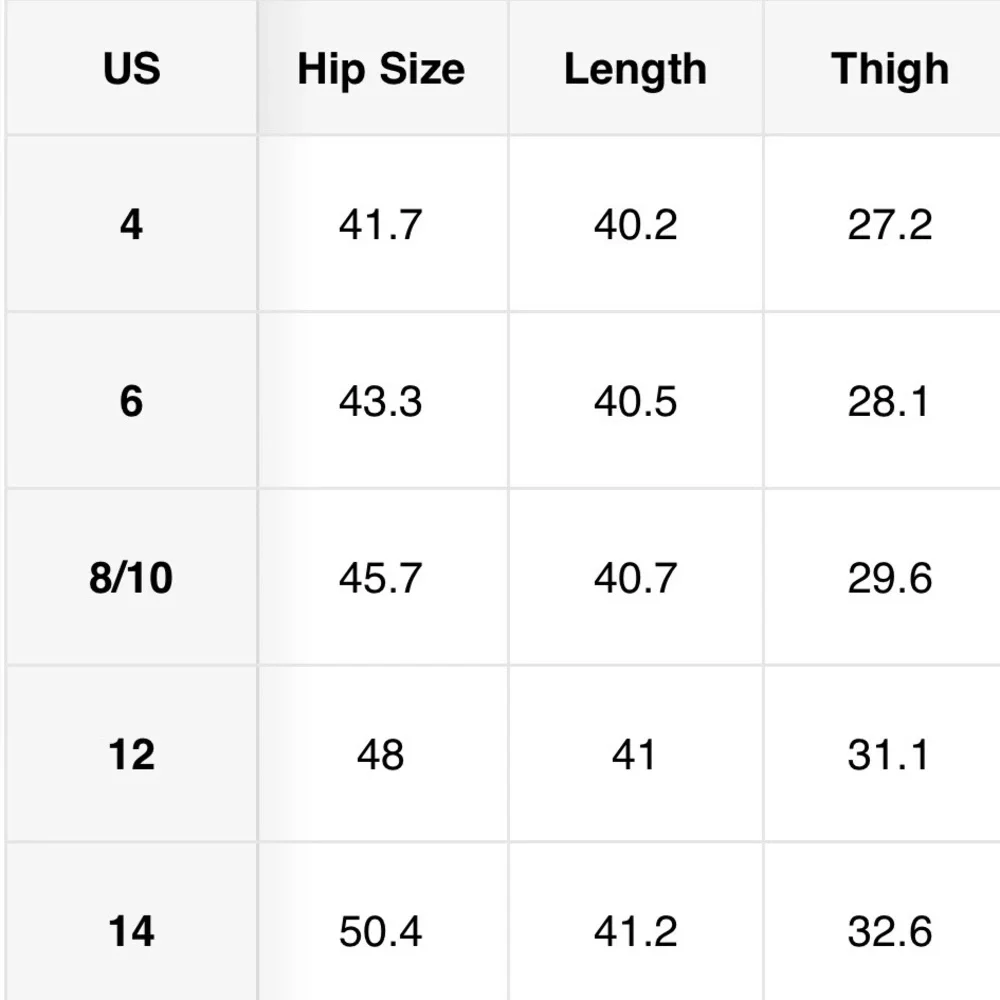Select the Hip Size column header

pyautogui.click(x=381, y=70)
